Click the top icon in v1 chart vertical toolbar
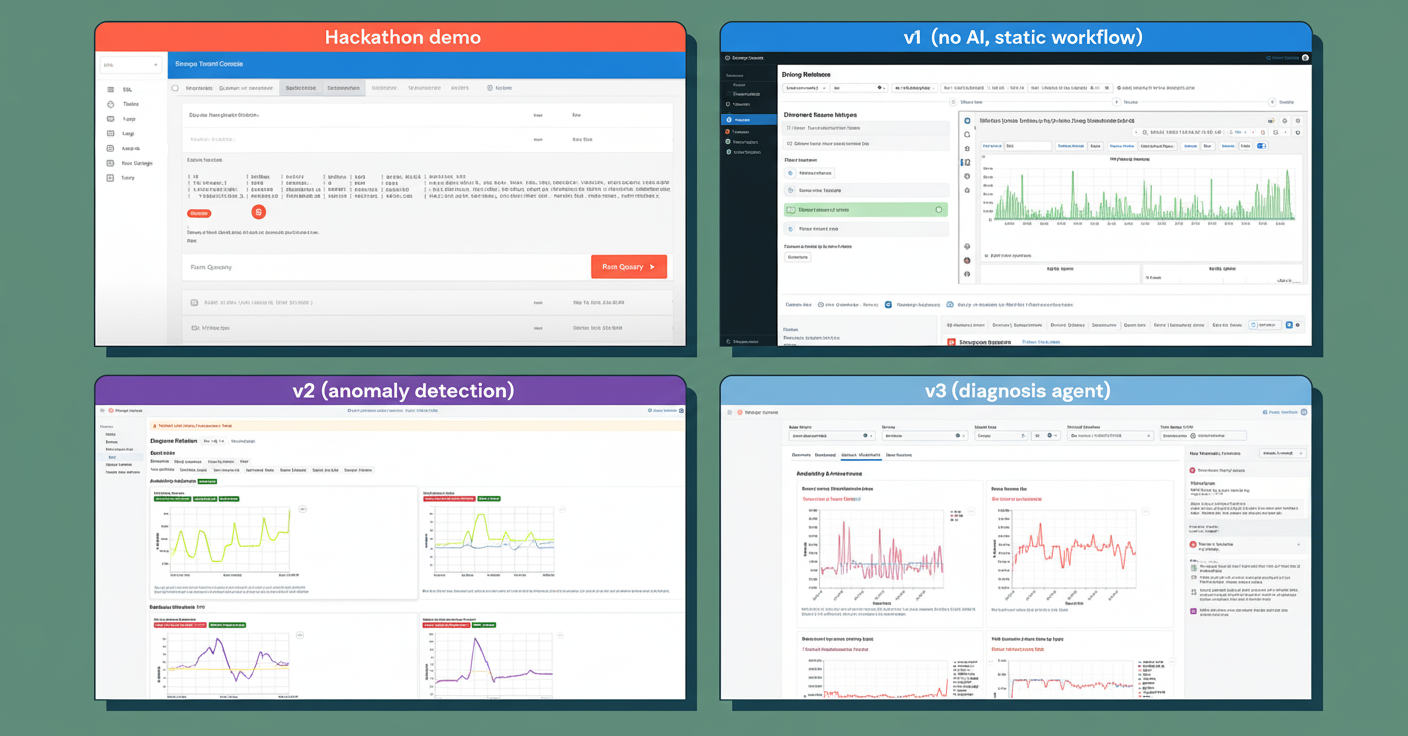Image resolution: width=1408 pixels, height=736 pixels. click(967, 120)
